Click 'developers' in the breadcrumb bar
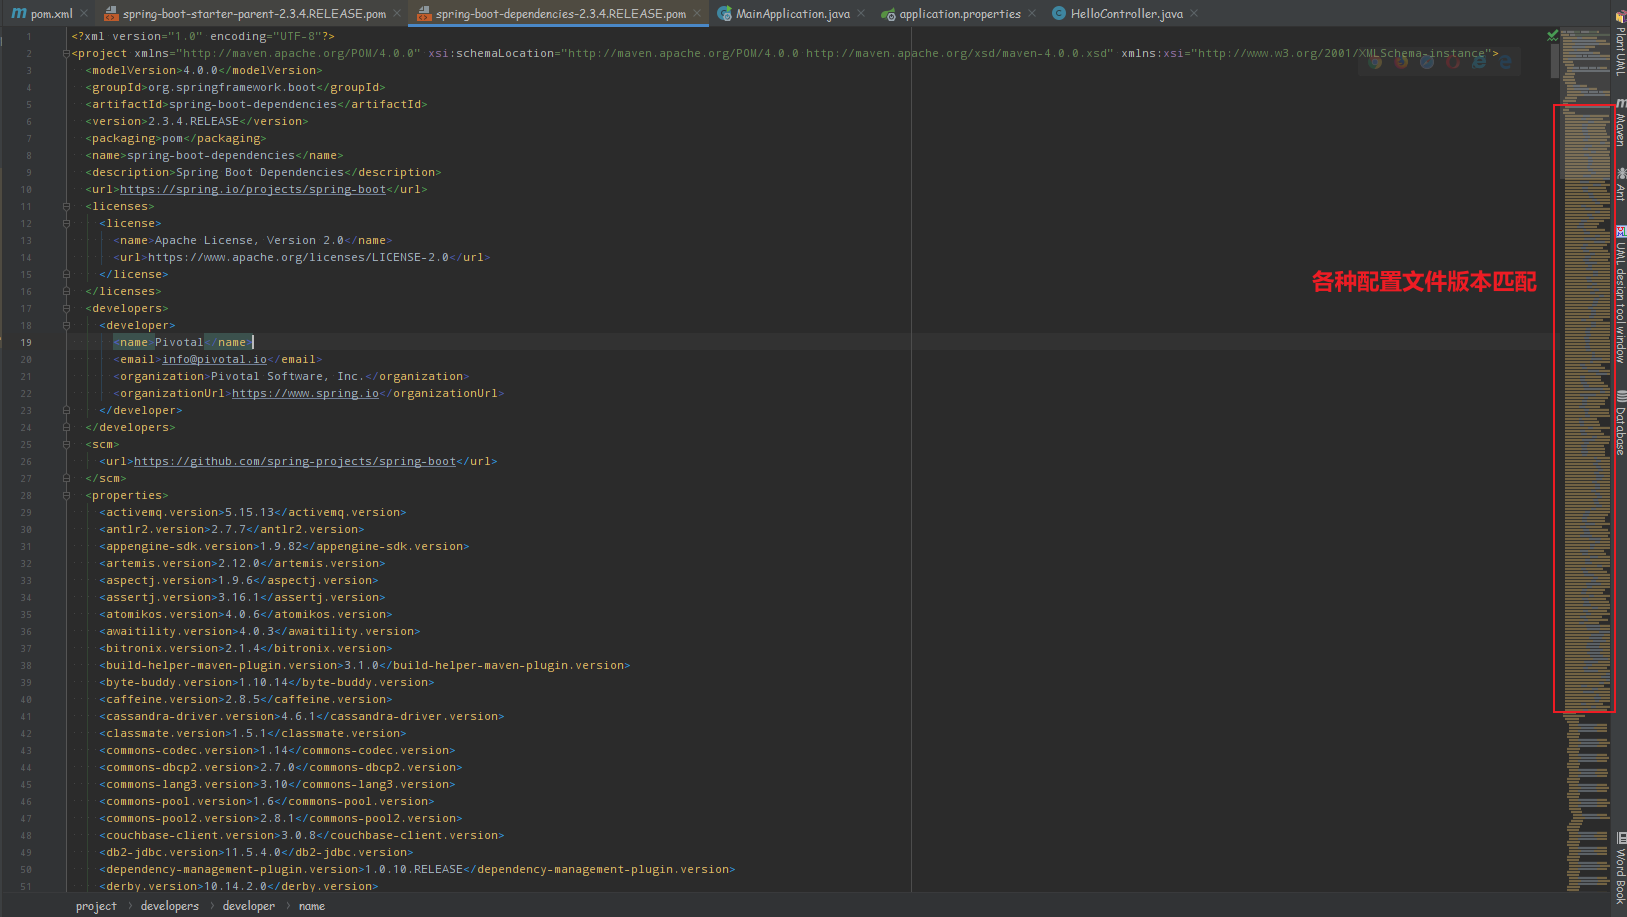Screen dimensions: 1627x917 pos(169,906)
